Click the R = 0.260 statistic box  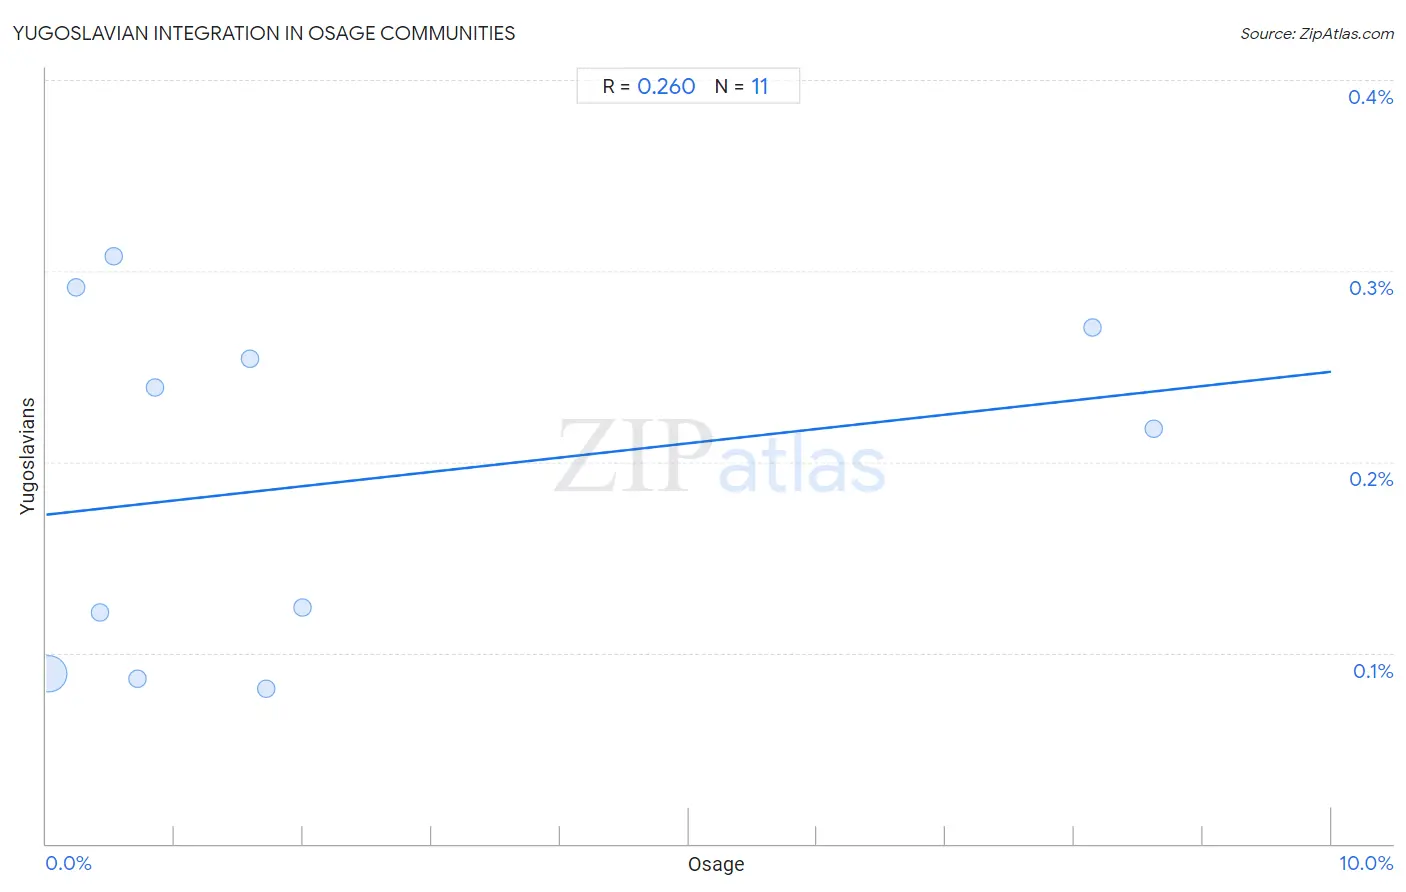[649, 86]
